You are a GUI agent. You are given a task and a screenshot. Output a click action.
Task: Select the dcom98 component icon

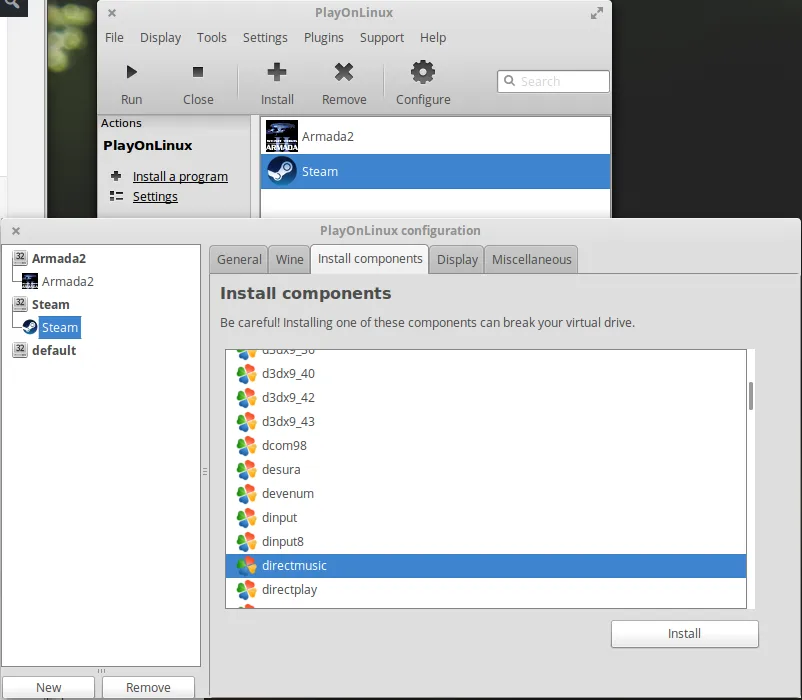[x=246, y=445]
